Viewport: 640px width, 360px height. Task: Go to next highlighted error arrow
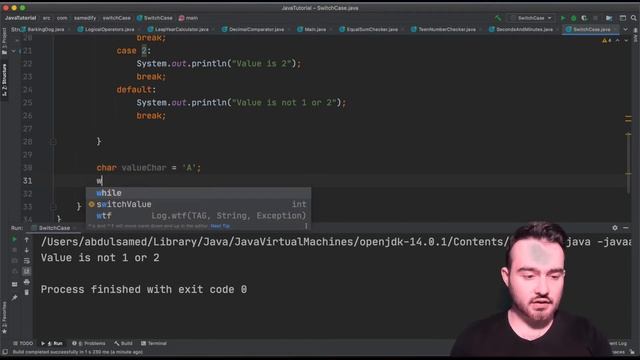tap(626, 40)
